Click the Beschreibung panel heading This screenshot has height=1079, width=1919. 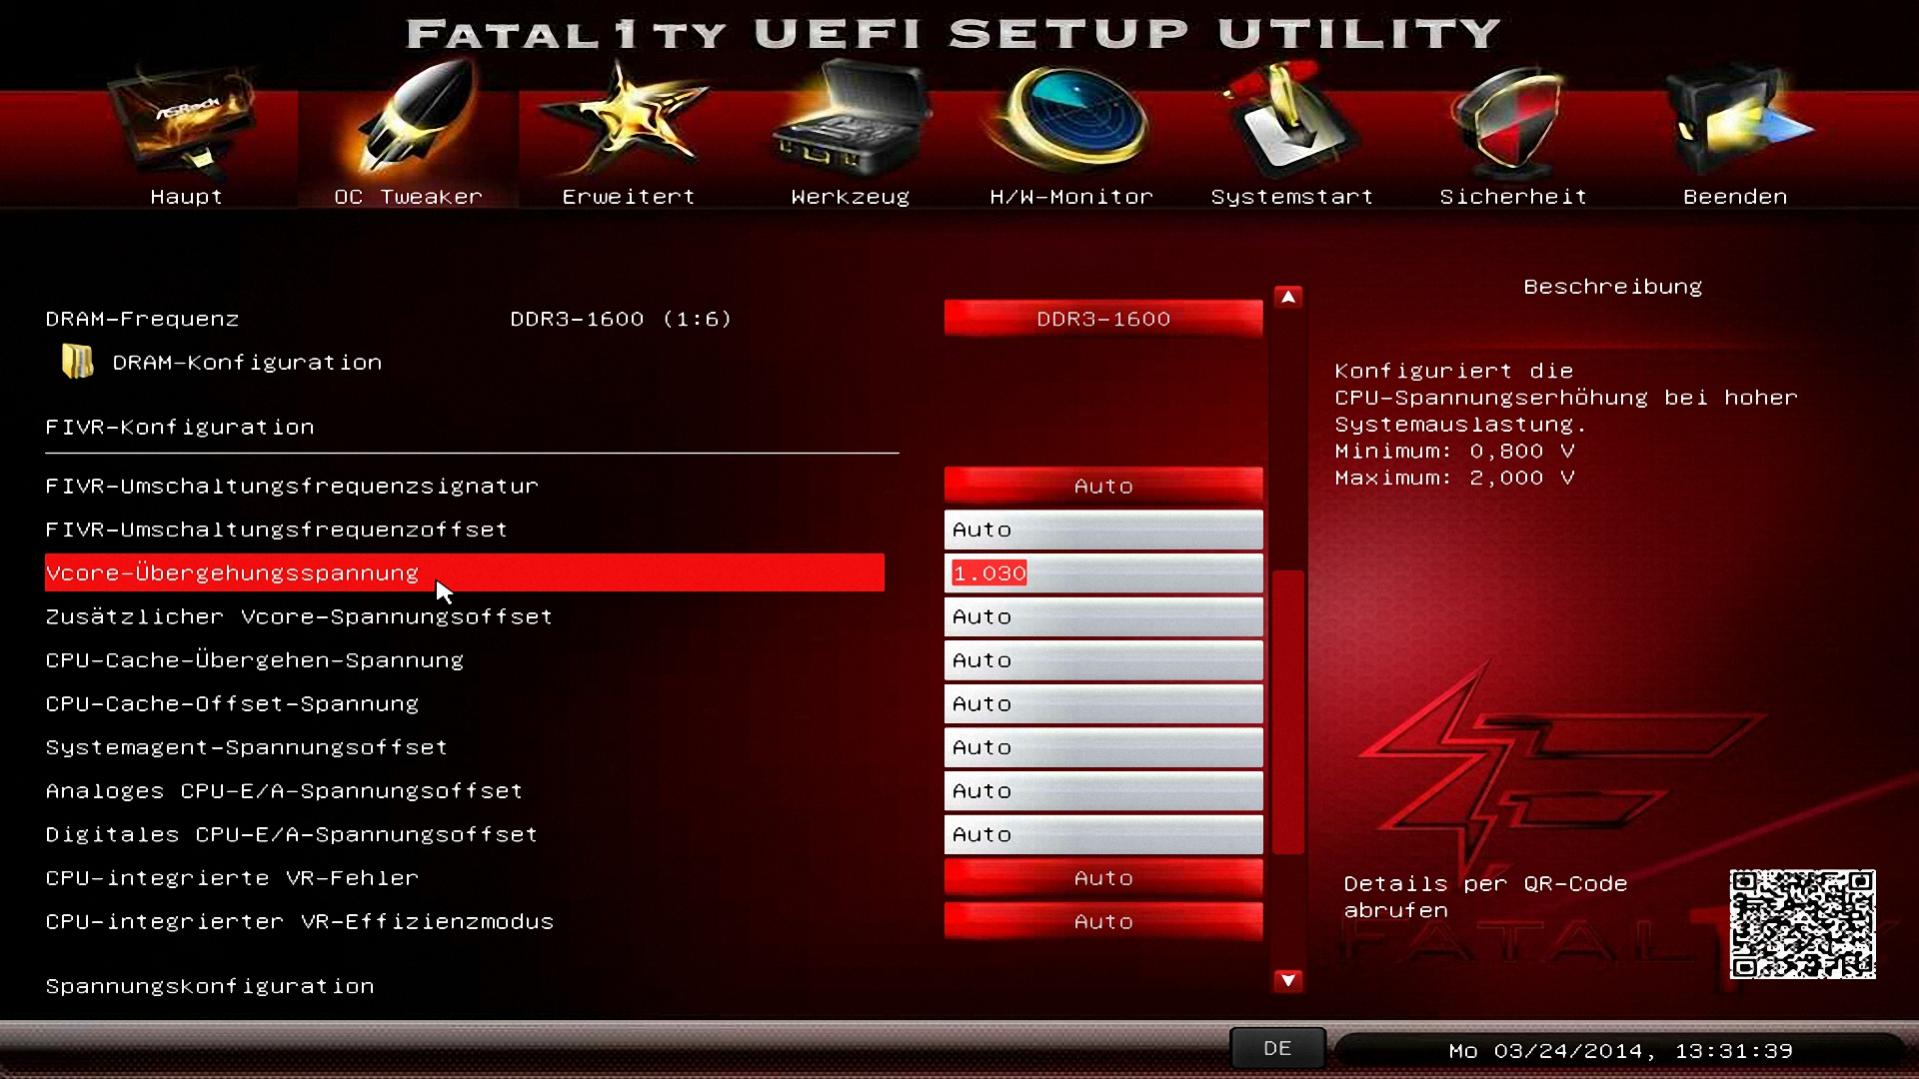(x=1612, y=286)
